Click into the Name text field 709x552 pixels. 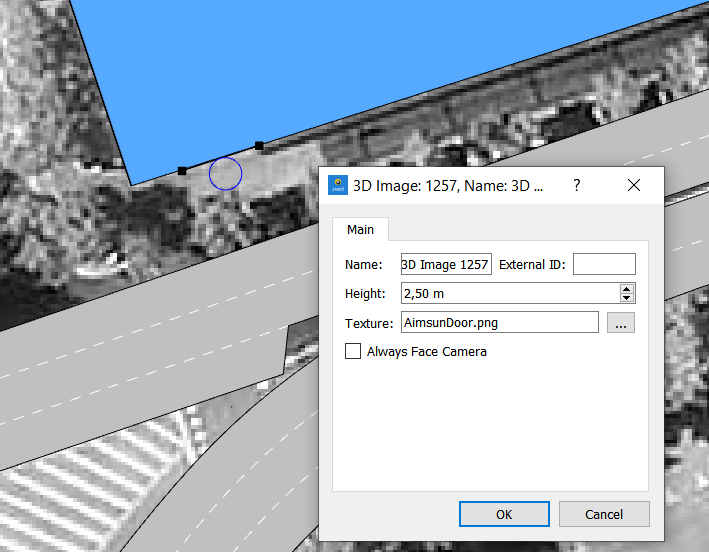445,264
